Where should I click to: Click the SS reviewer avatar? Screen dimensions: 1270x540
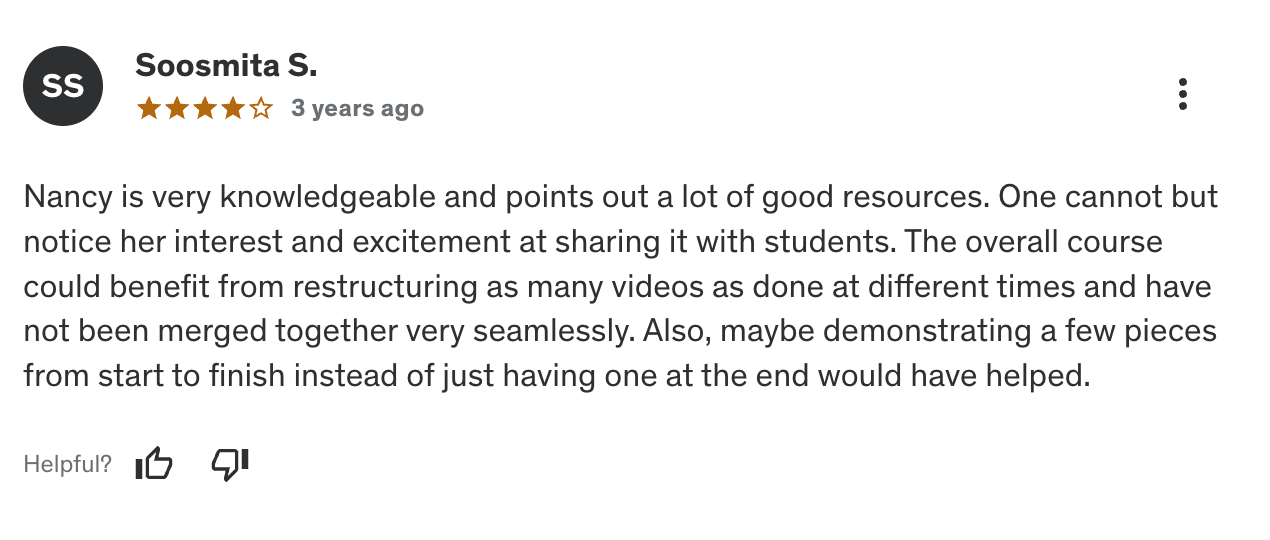(63, 87)
